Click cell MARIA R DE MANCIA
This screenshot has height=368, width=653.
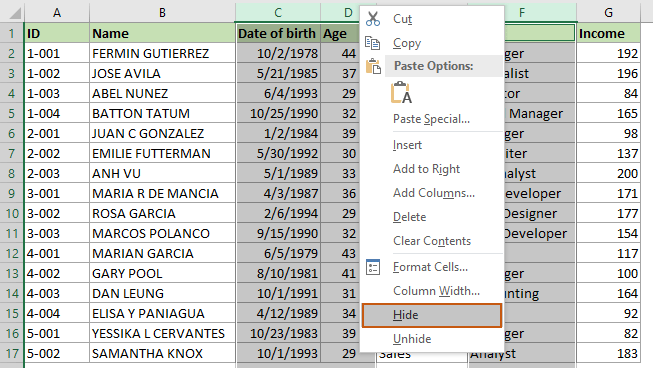(x=162, y=193)
